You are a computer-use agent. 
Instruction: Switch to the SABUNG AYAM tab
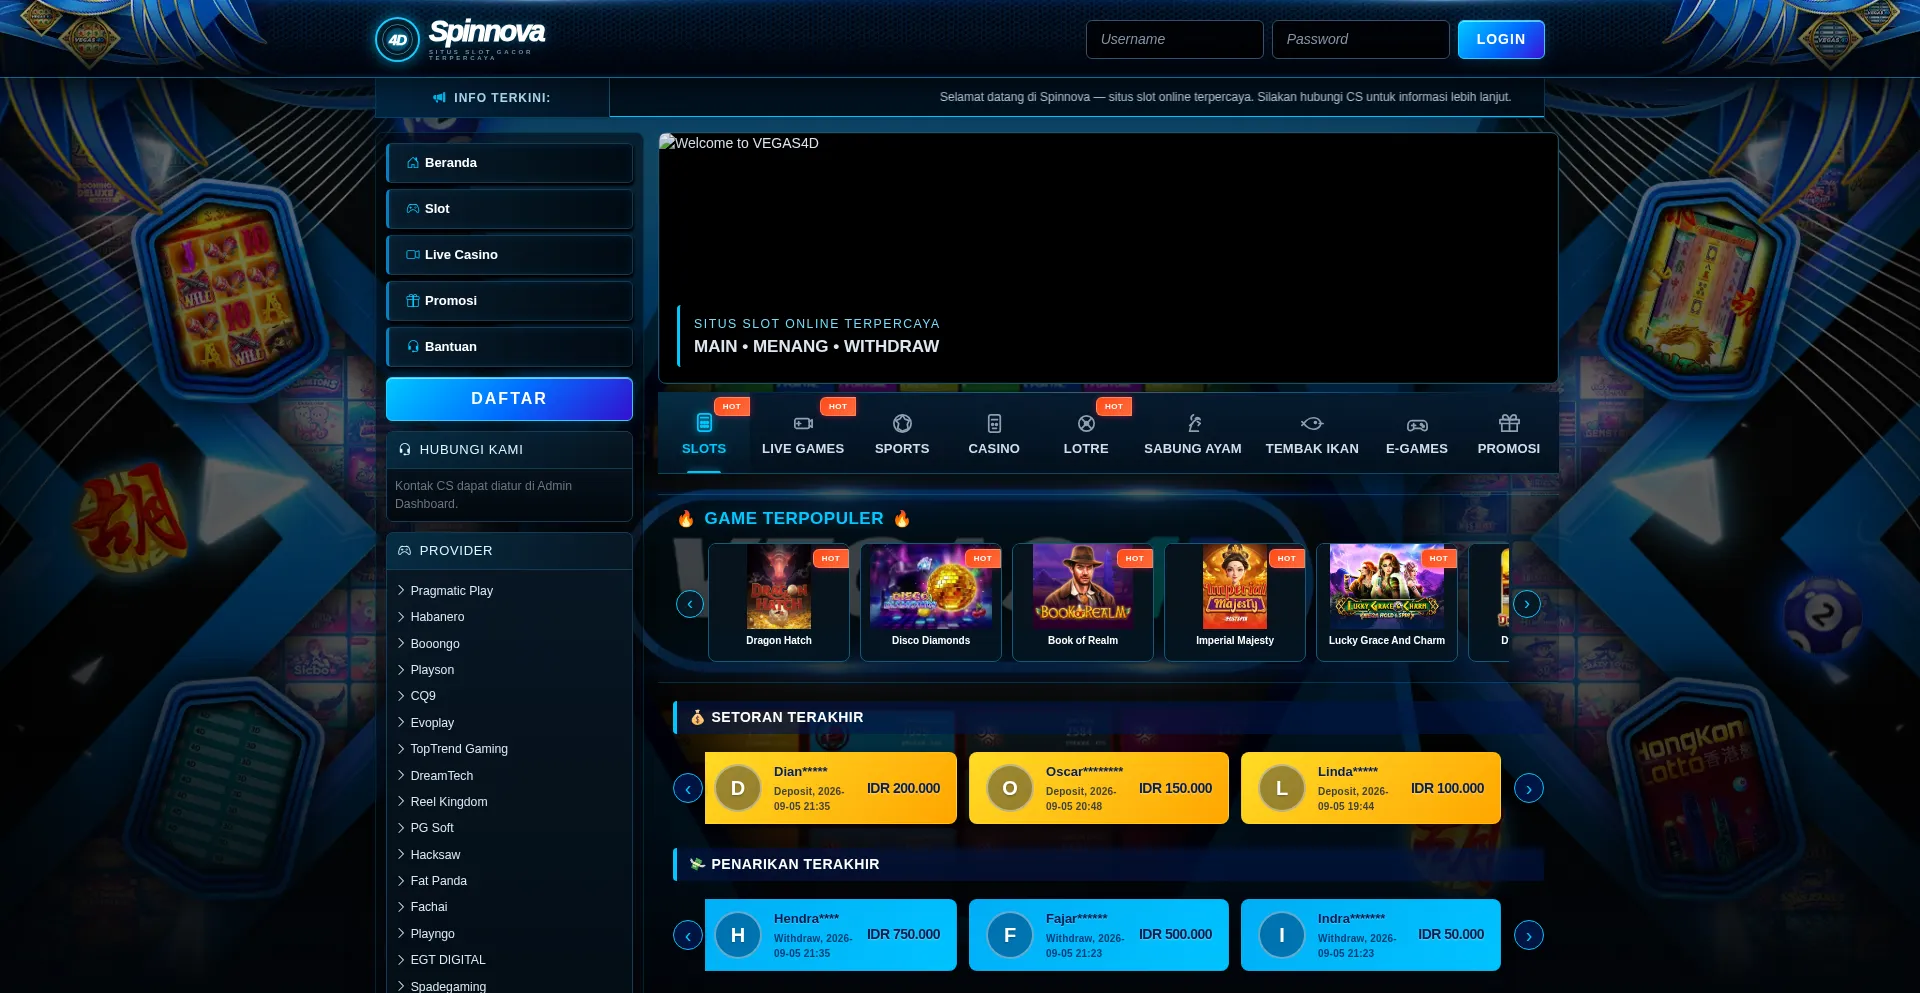1193,435
